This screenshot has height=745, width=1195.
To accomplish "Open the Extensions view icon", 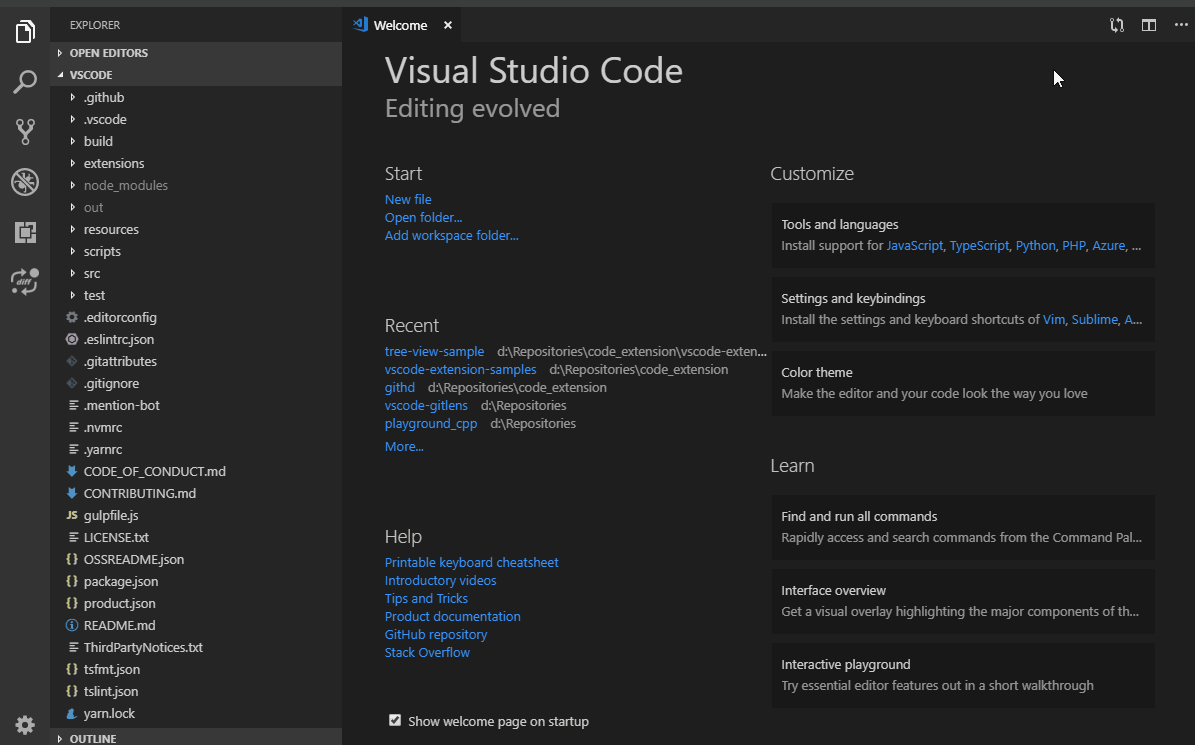I will click(x=25, y=232).
